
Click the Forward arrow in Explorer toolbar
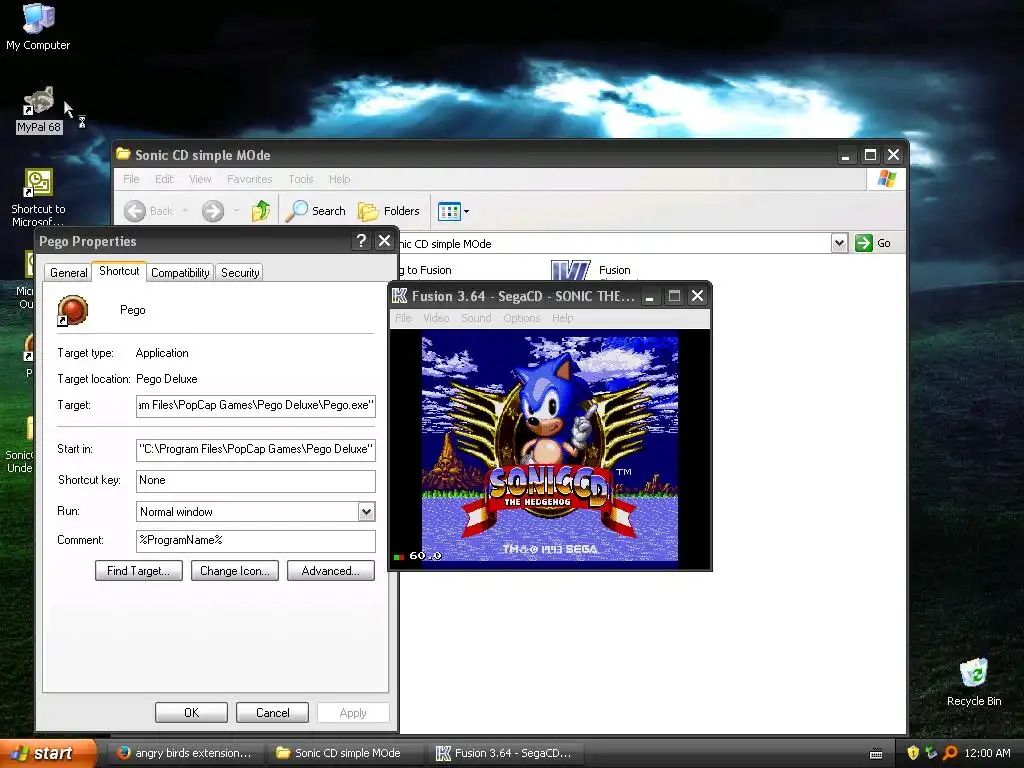213,211
